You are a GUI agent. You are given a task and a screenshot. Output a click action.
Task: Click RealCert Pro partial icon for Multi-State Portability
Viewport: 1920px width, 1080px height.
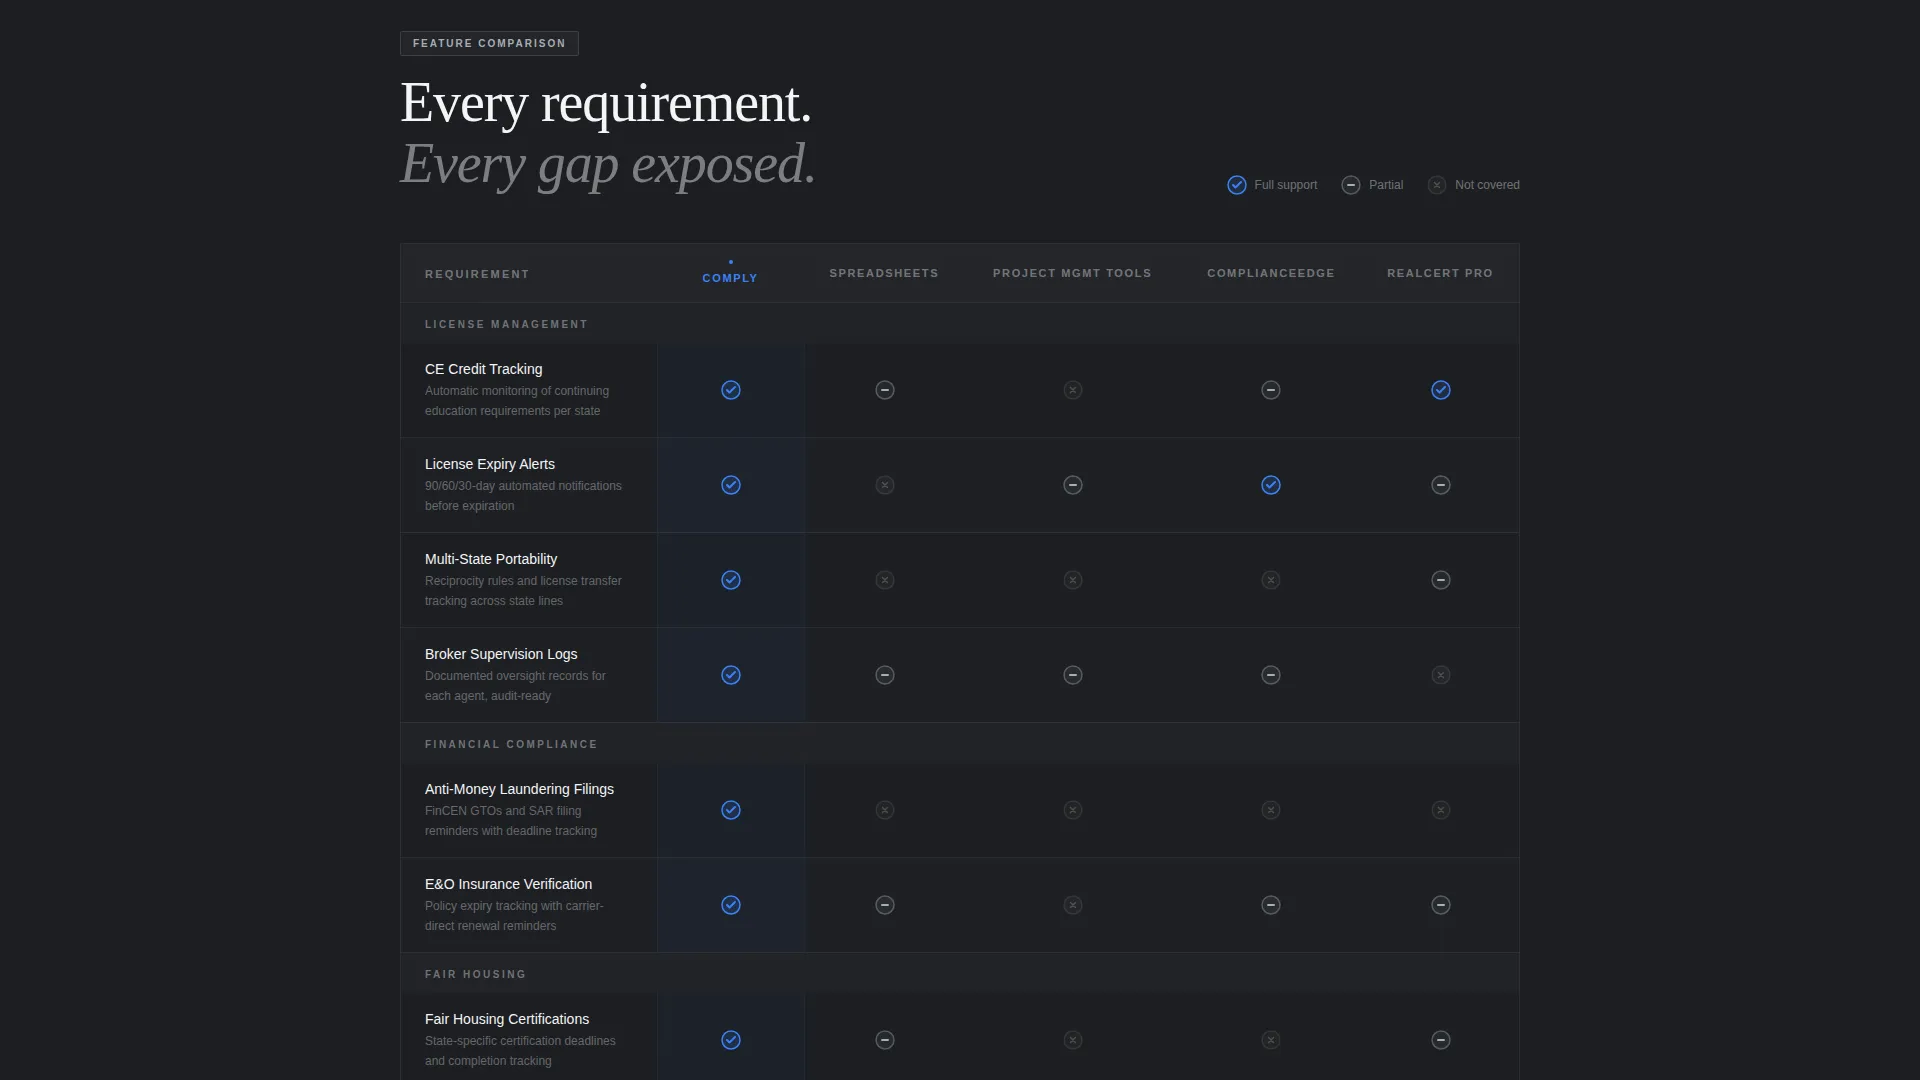[x=1441, y=580]
